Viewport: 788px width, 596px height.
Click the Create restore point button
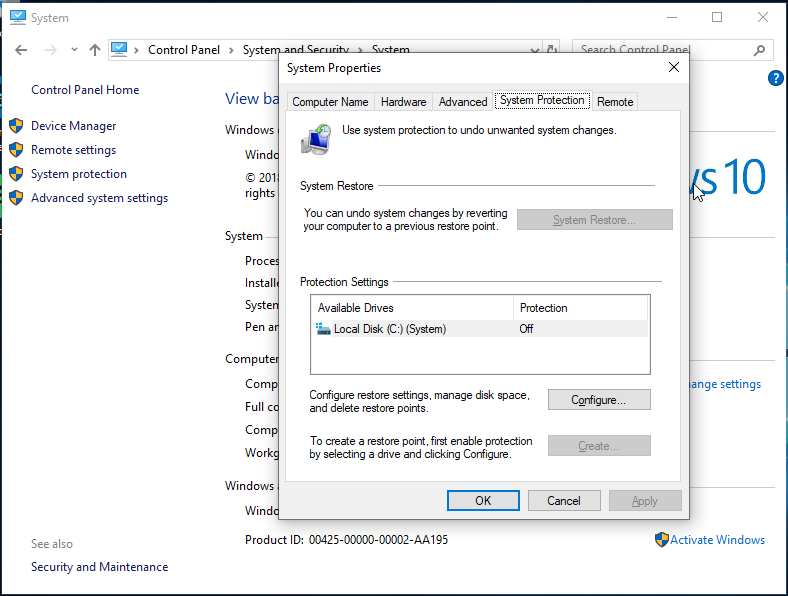tap(599, 446)
